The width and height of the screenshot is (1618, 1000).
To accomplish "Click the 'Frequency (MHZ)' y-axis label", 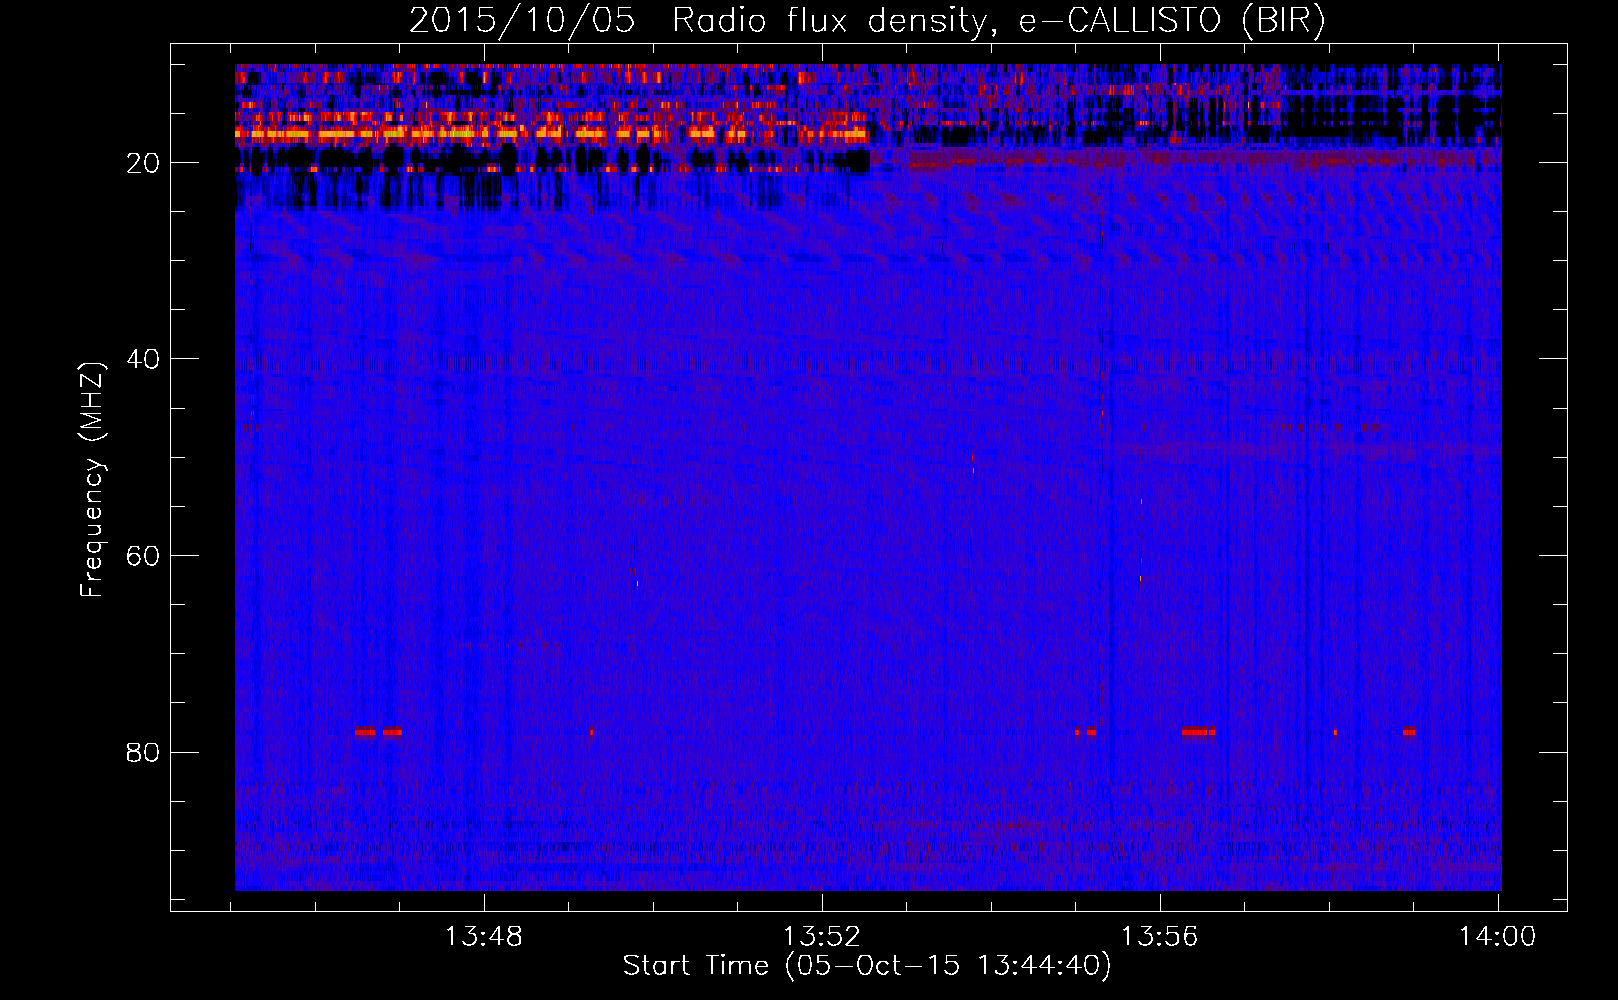I will click(x=92, y=480).
